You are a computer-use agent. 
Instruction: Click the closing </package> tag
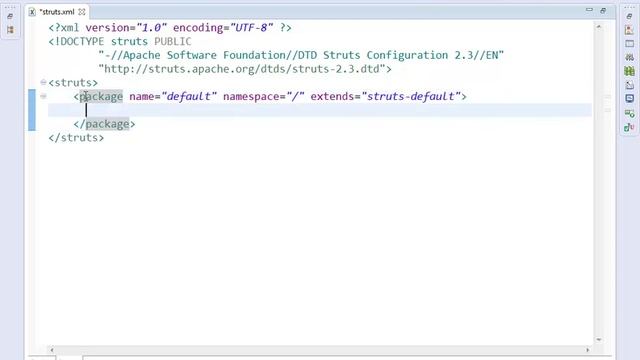pos(104,124)
